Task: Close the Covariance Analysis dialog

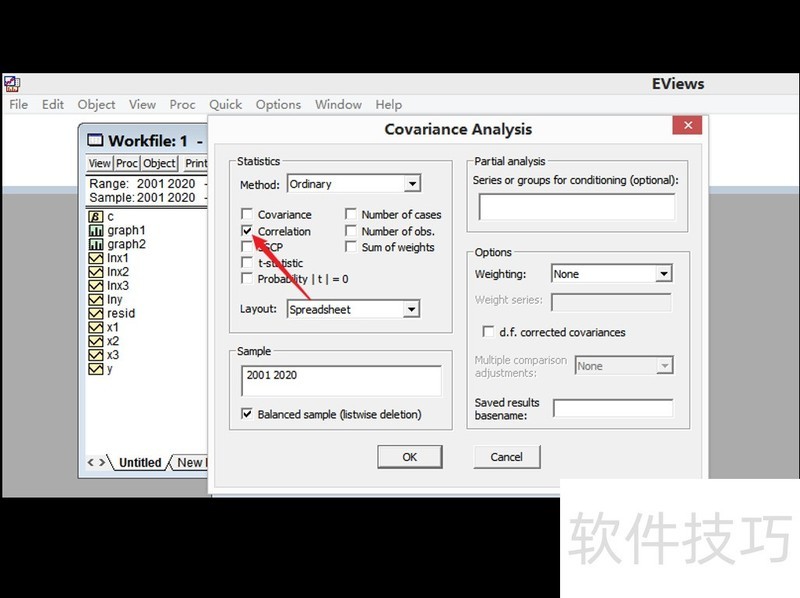Action: point(687,125)
